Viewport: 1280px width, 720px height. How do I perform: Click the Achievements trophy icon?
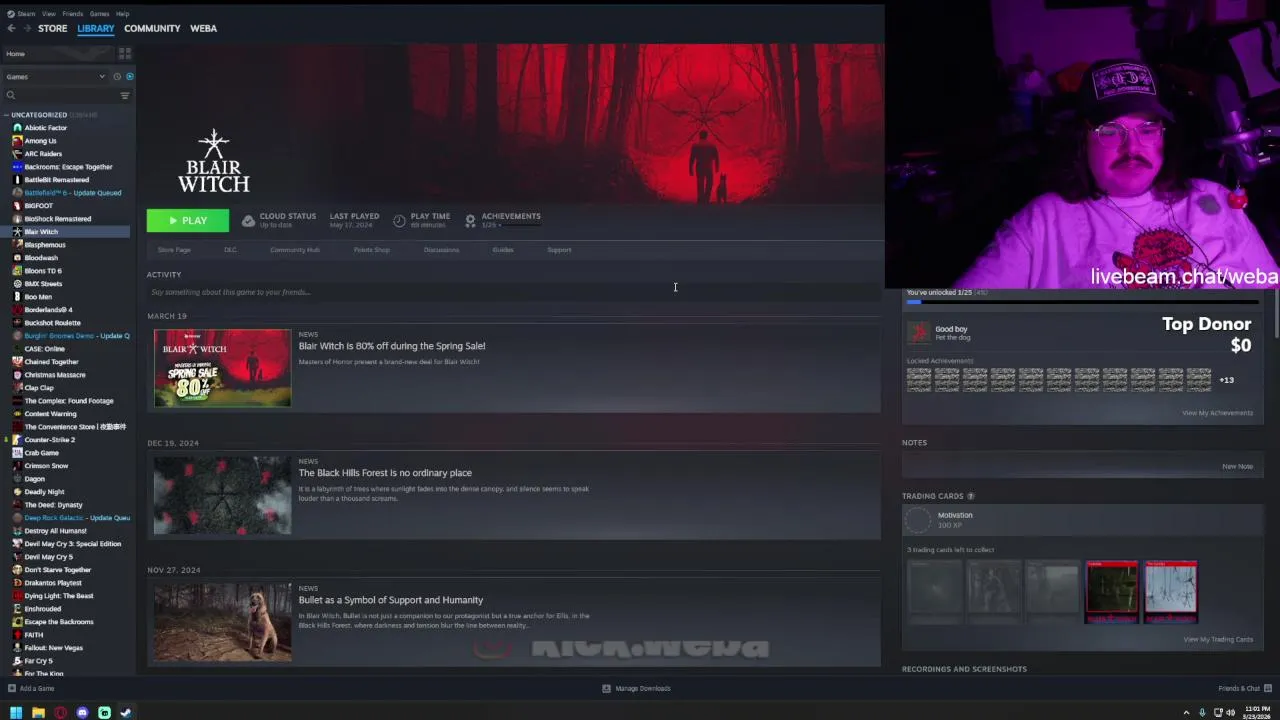point(470,220)
